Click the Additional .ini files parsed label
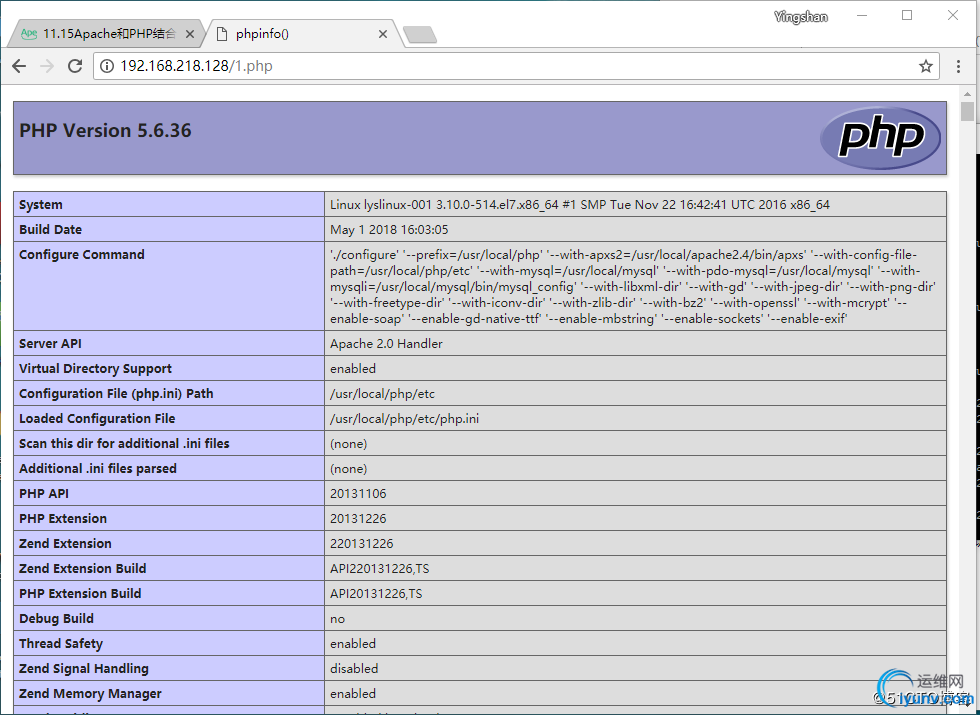The height and width of the screenshot is (715, 980). point(98,468)
